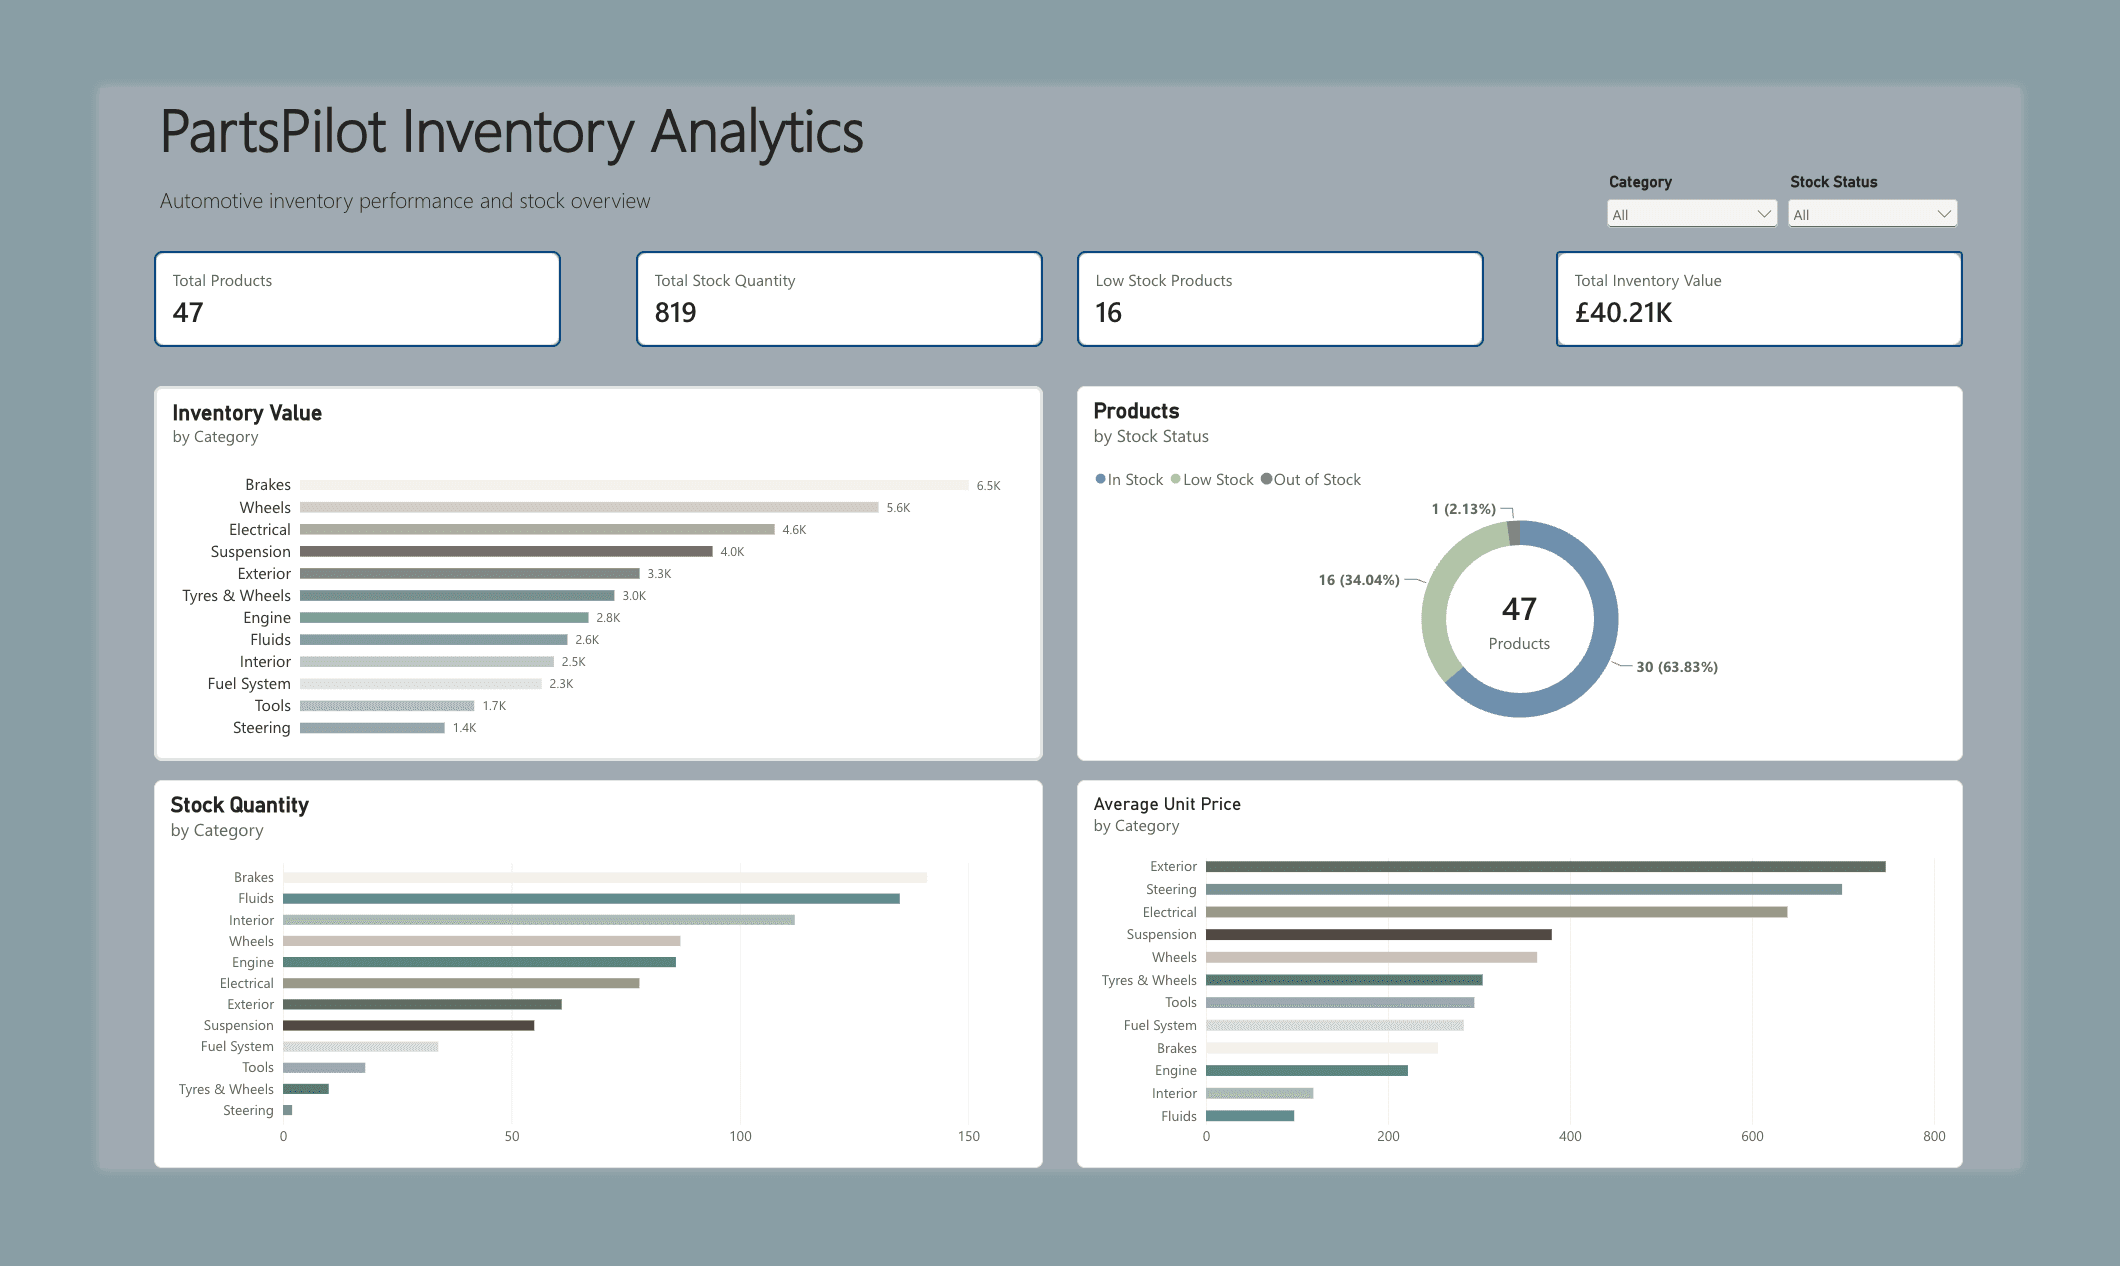Click the Engine bar in Inventory Value
This screenshot has width=2120, height=1266.
(x=444, y=617)
